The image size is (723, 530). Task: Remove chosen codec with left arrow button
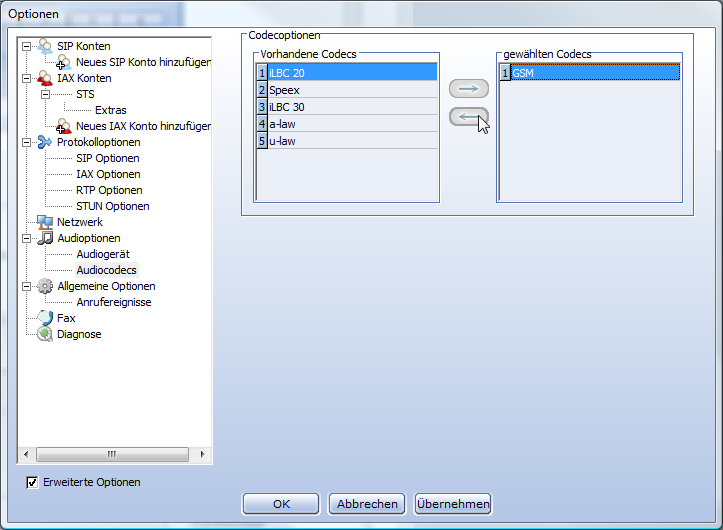468,117
